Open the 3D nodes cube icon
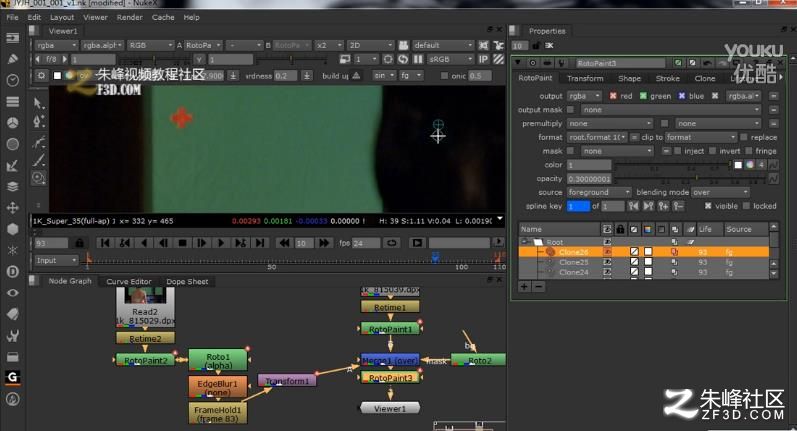Image resolution: width=797 pixels, height=431 pixels. click(x=13, y=229)
